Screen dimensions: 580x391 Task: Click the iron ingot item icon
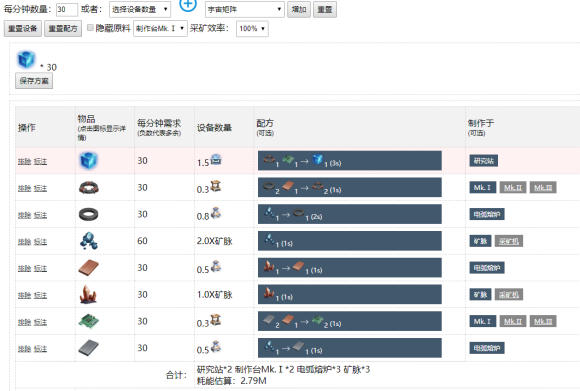coord(89,348)
